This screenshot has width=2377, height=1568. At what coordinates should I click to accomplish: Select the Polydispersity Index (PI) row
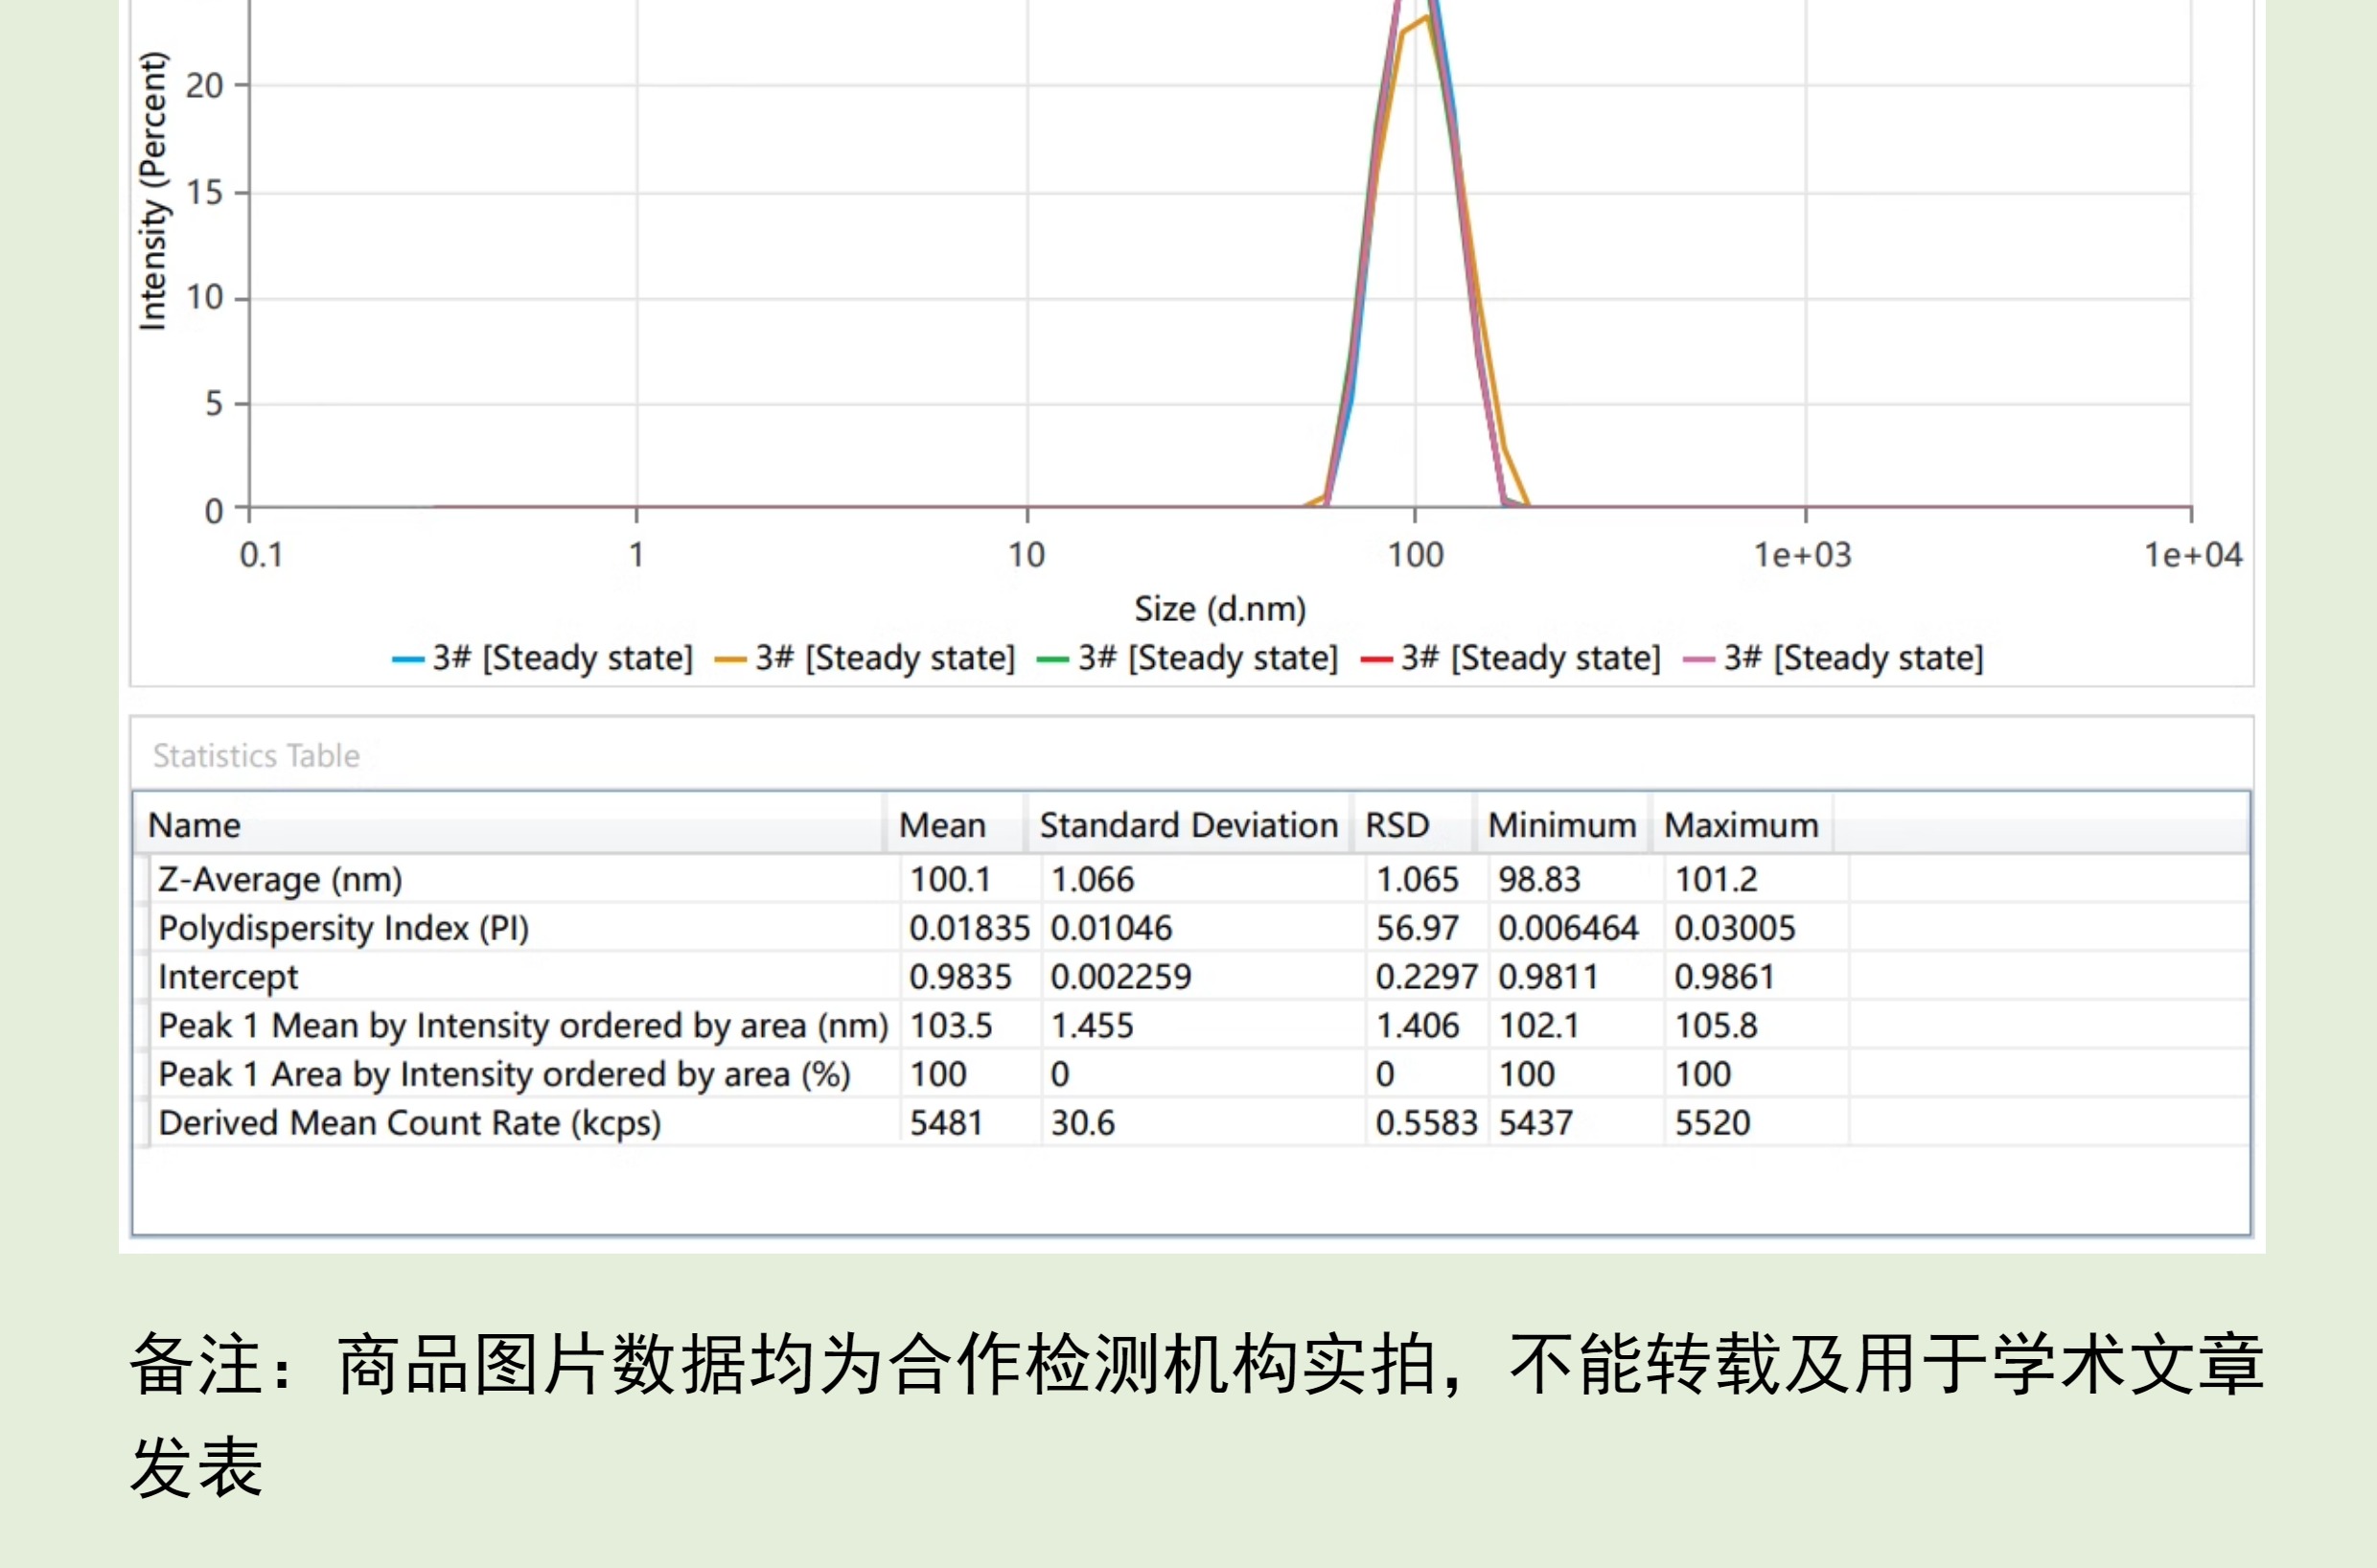tap(343, 928)
